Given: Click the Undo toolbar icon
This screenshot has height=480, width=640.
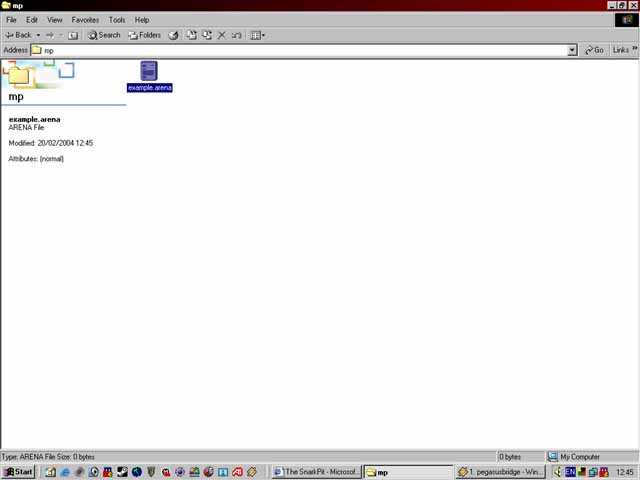Looking at the screenshot, I should (x=237, y=35).
